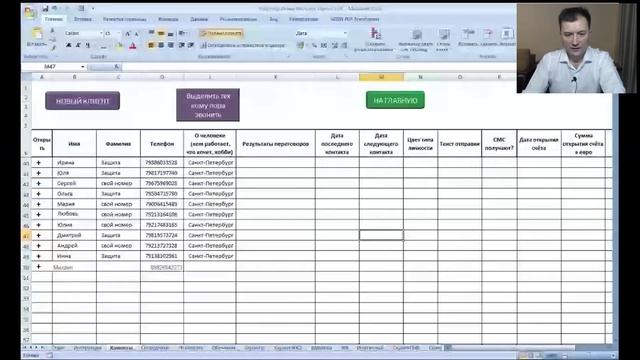
Task: Click the percent style icon
Action: (x=314, y=45)
